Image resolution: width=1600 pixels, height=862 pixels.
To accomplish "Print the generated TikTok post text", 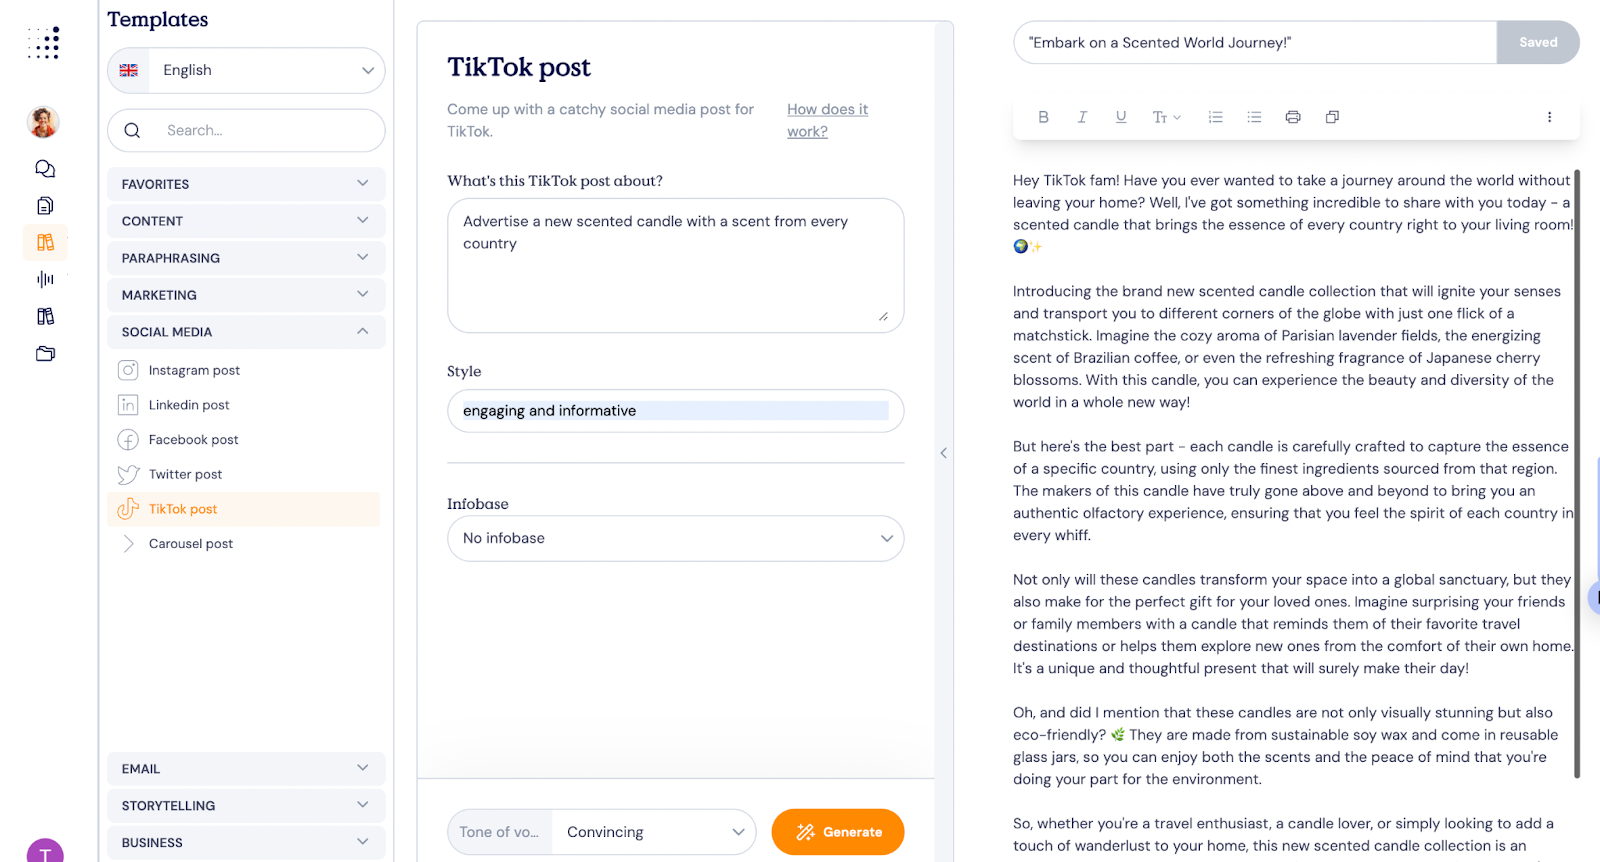I will (x=1292, y=116).
